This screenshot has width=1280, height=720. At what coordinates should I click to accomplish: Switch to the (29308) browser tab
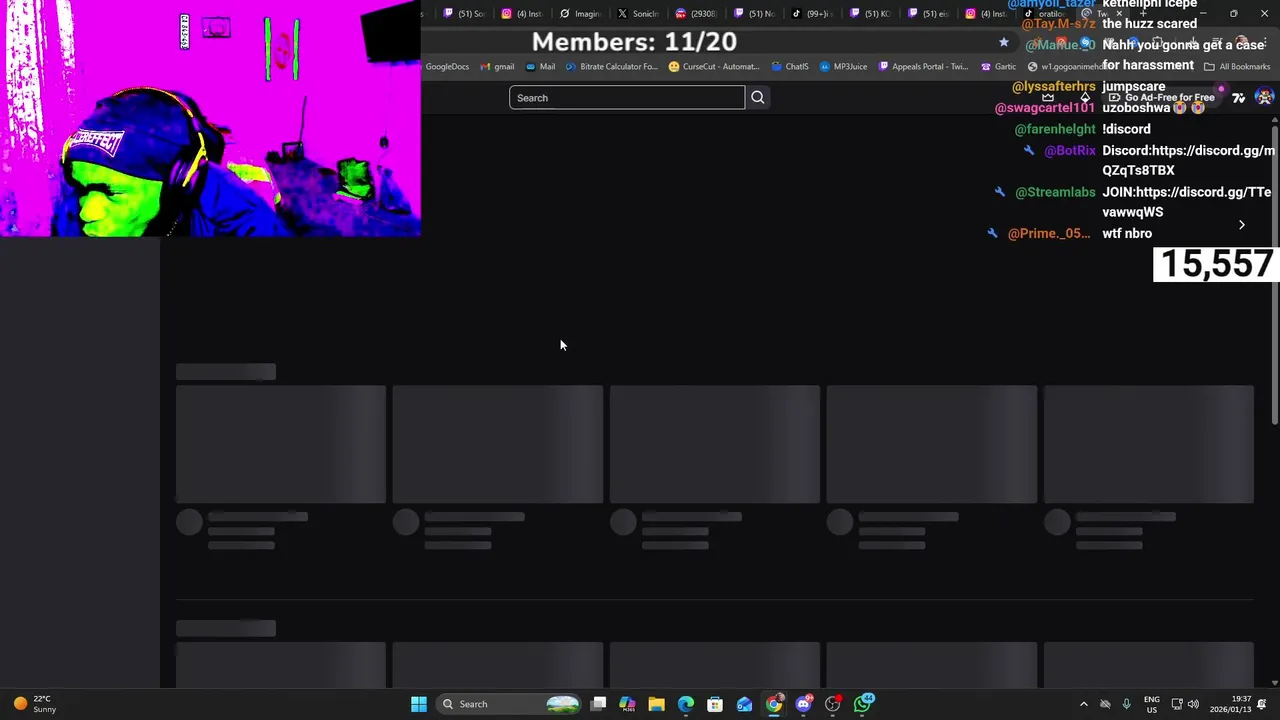pos(696,14)
